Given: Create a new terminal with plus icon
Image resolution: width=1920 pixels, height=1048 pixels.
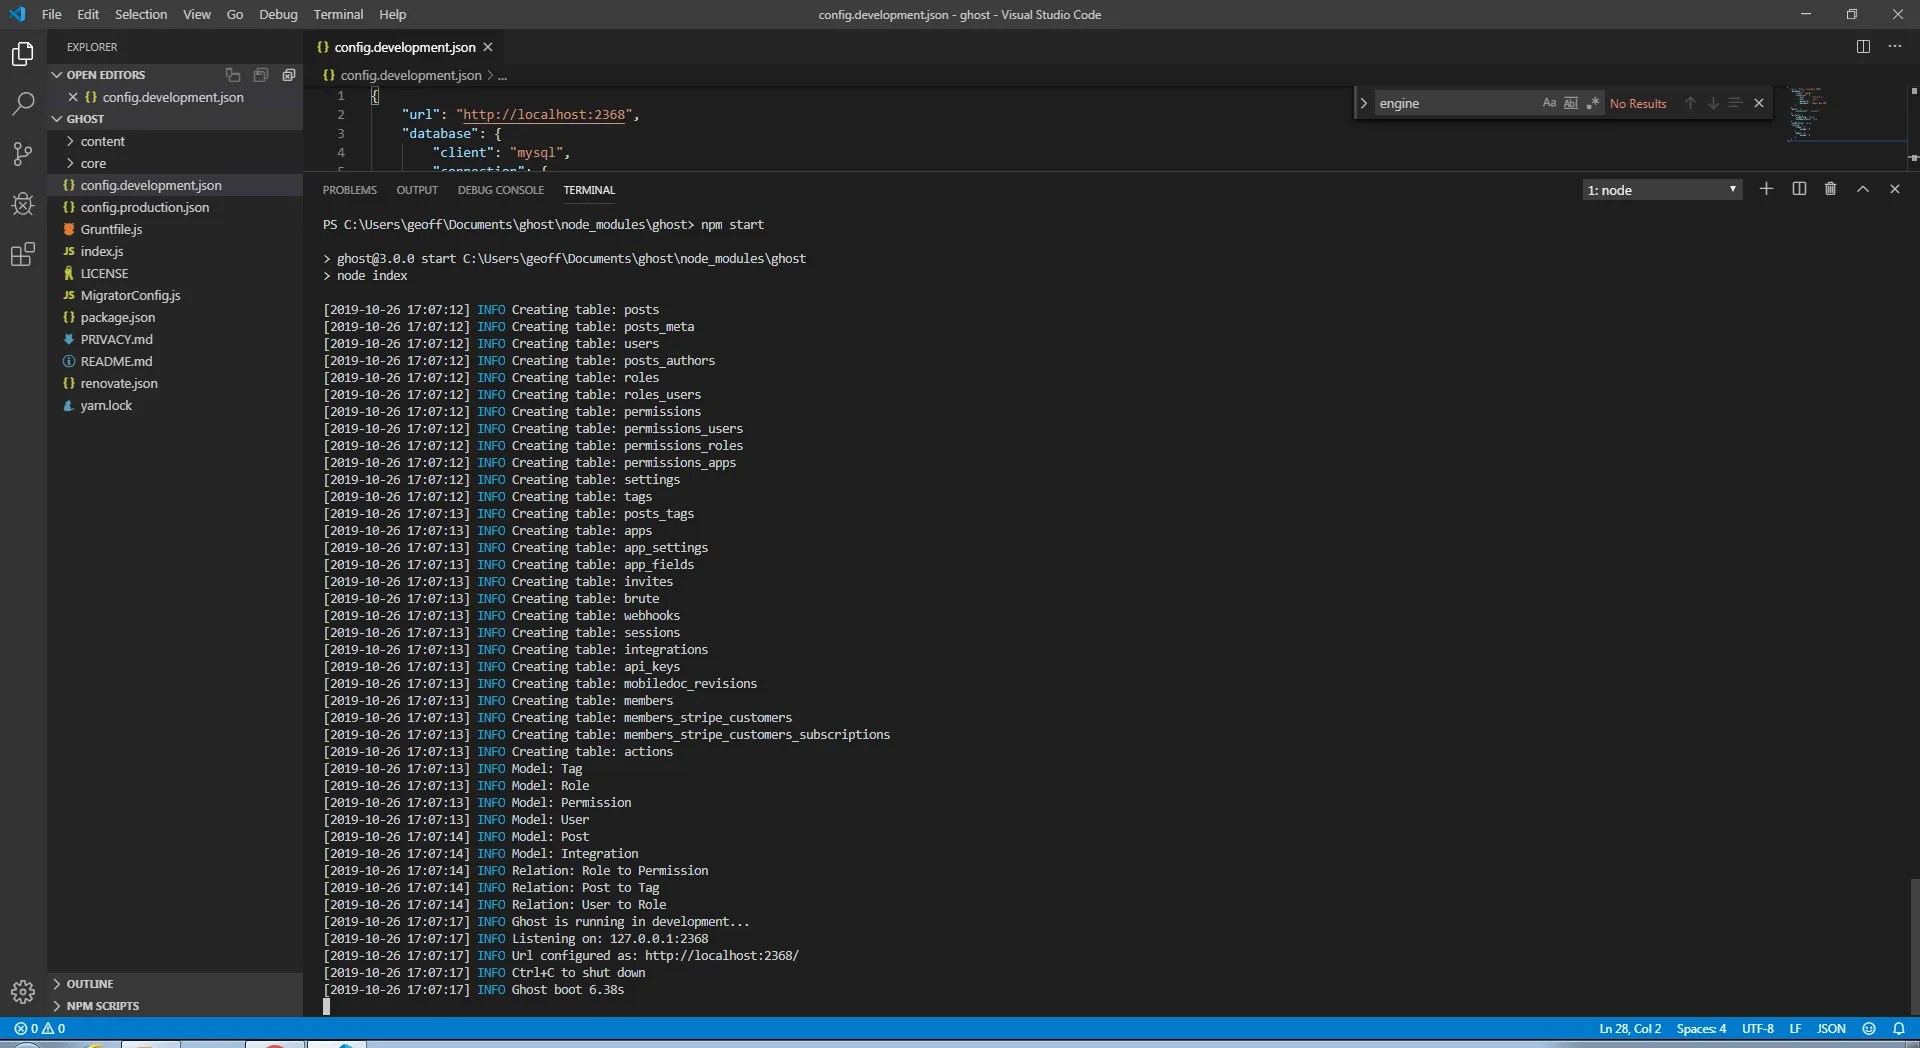Looking at the screenshot, I should (x=1766, y=189).
